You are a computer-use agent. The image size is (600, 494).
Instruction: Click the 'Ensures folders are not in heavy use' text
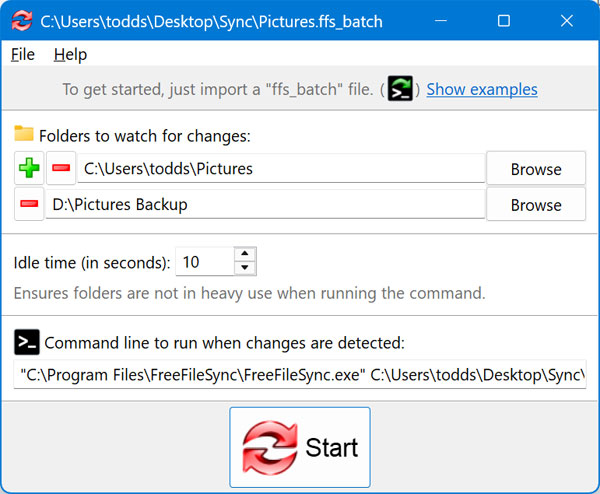(249, 293)
